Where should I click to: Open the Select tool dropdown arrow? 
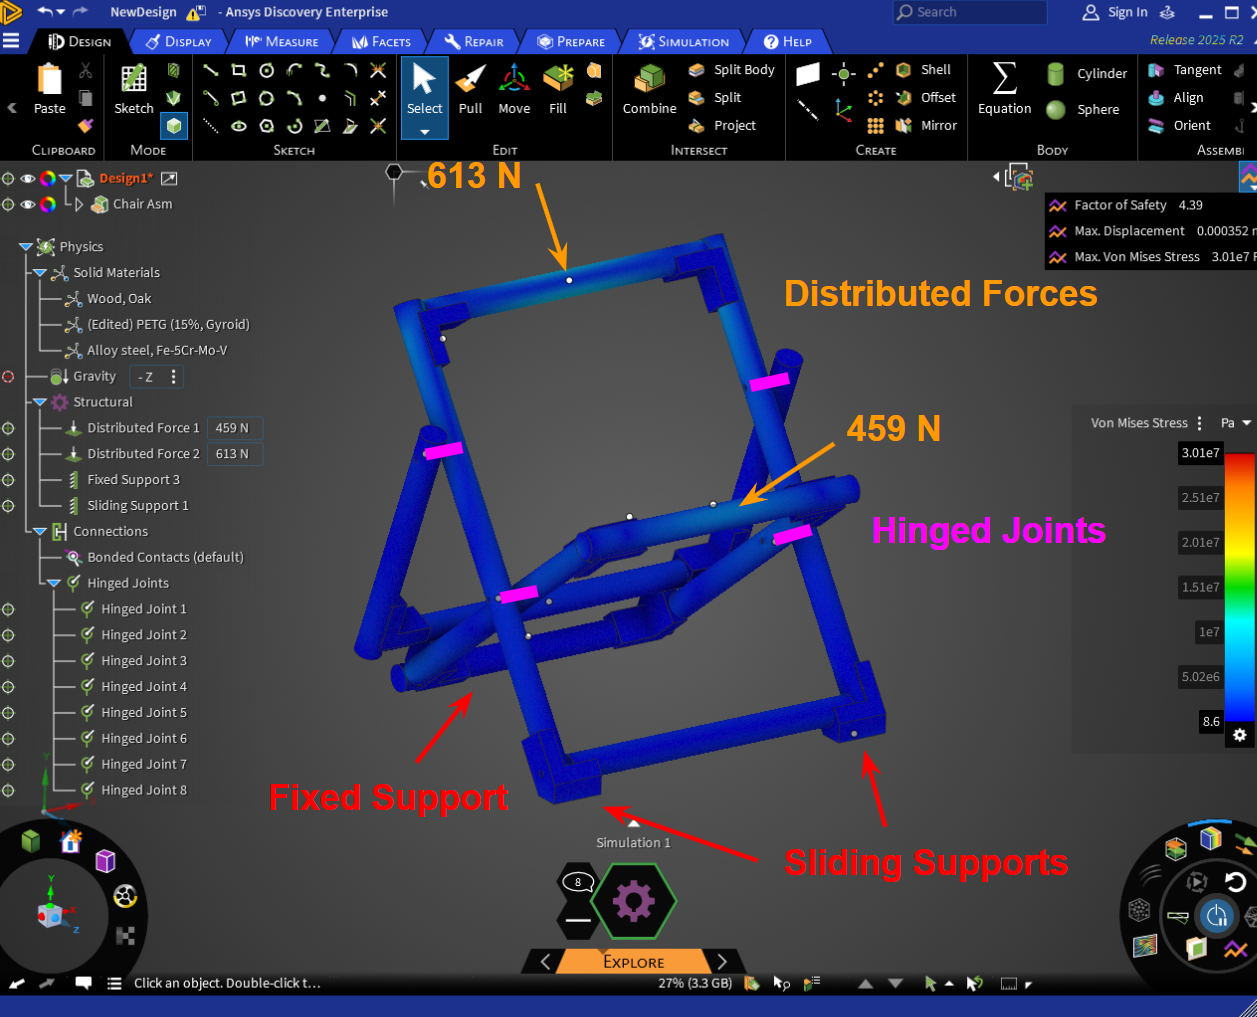point(424,132)
